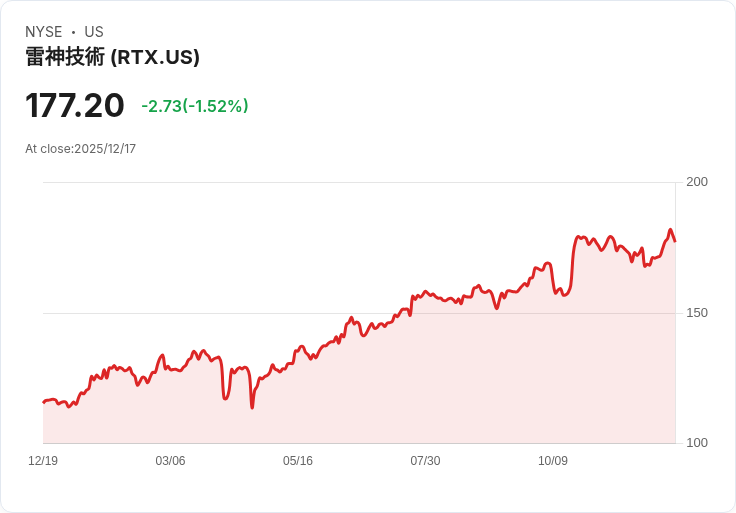
Task: Click the chart line's leftmost starting point
Action: pyautogui.click(x=43, y=402)
